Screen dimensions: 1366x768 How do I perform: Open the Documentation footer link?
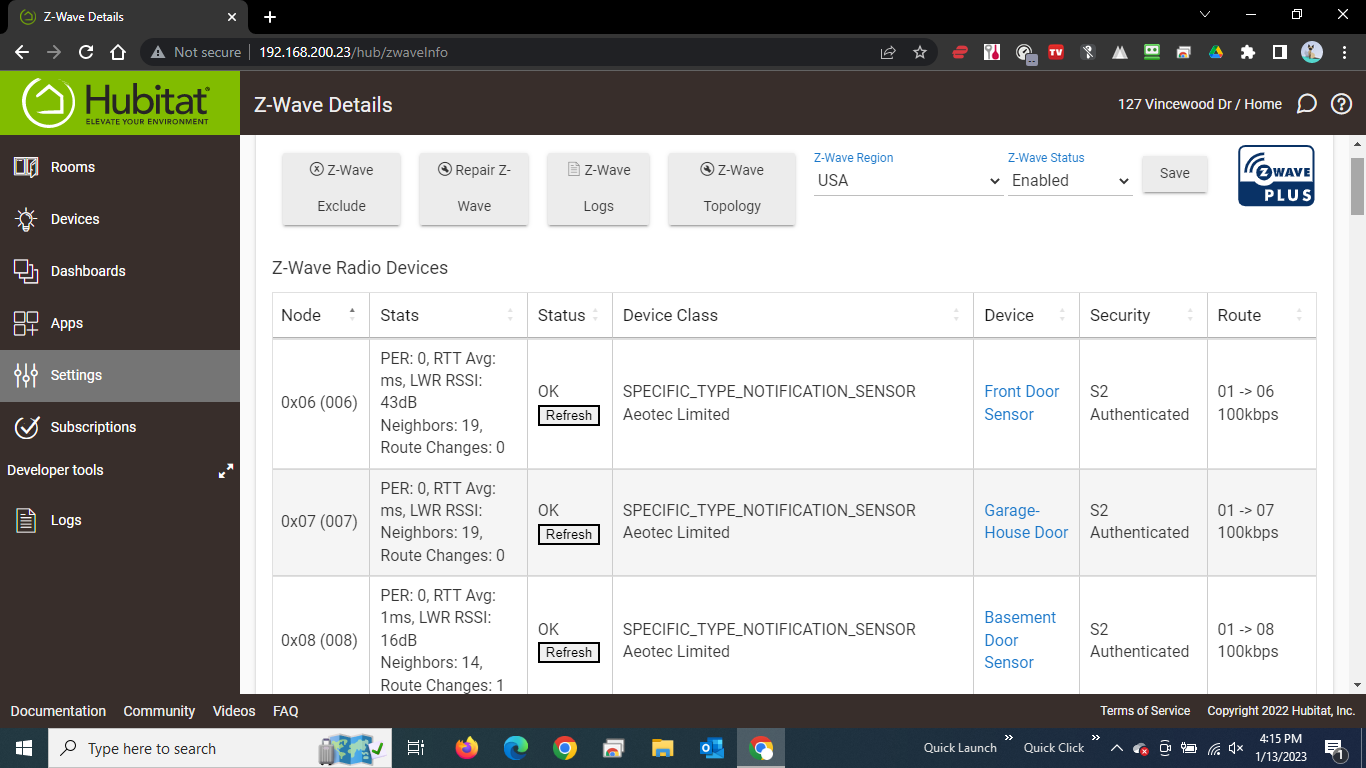58,711
